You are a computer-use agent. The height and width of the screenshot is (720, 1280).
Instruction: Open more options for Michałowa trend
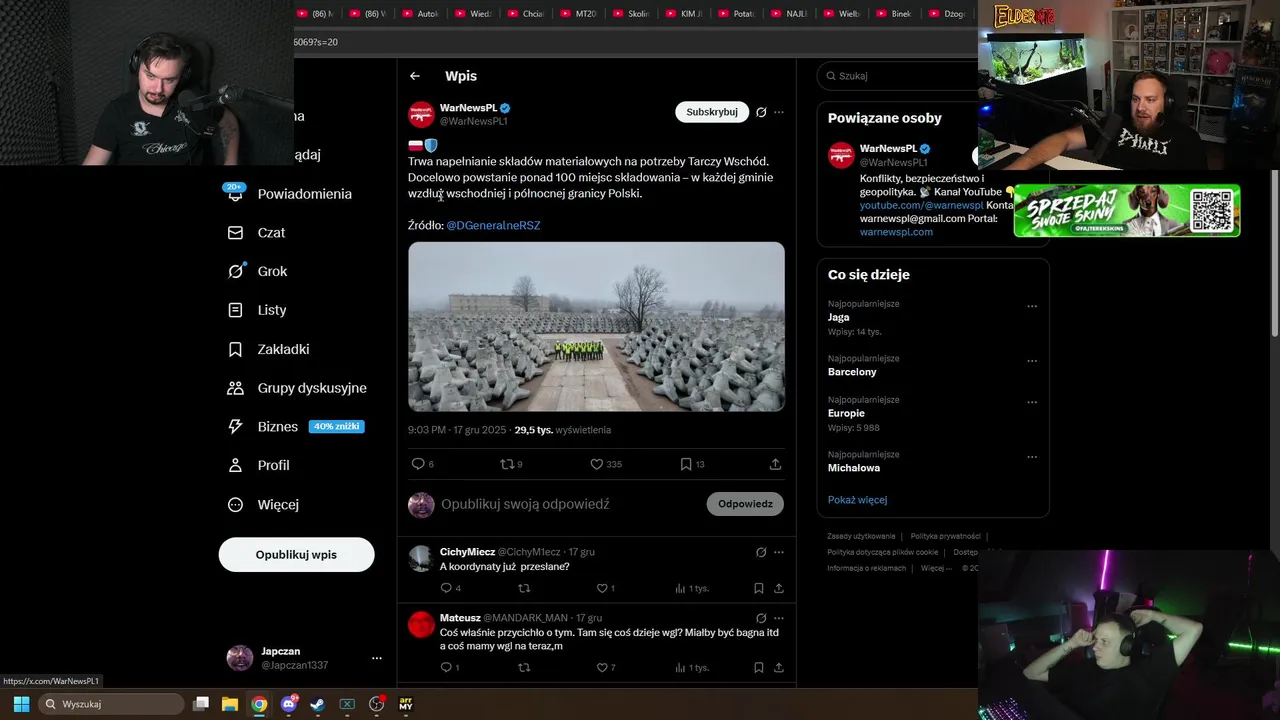coord(1032,457)
